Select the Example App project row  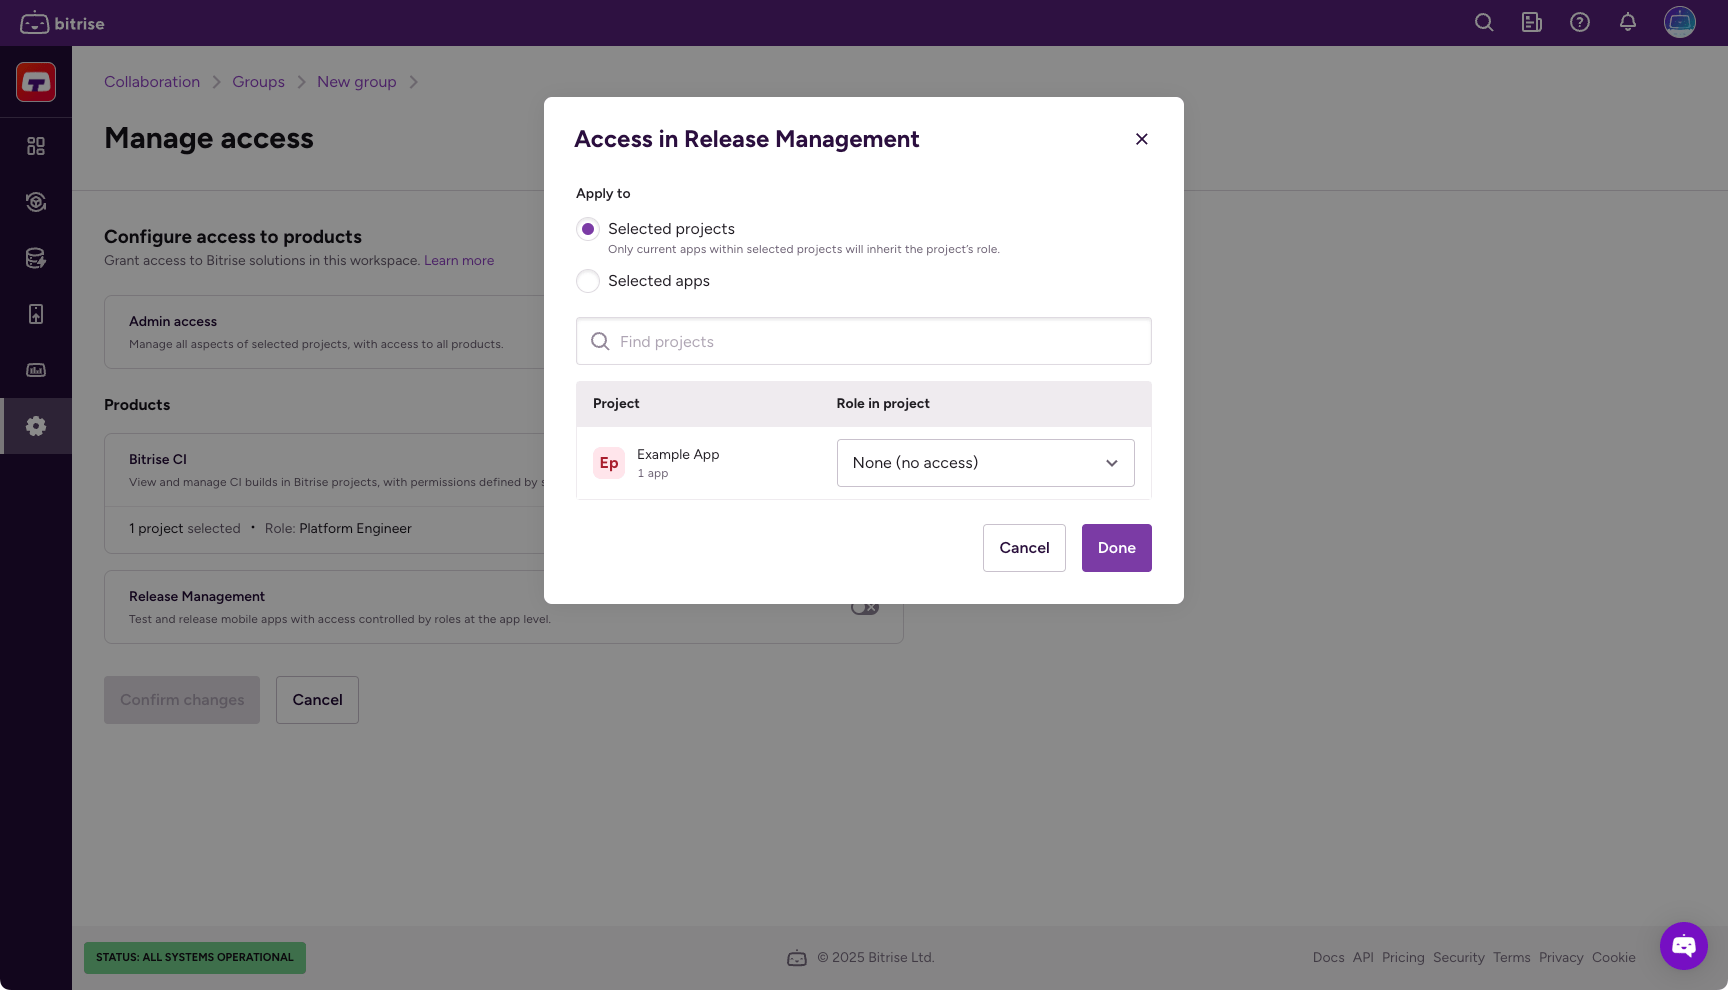[678, 462]
